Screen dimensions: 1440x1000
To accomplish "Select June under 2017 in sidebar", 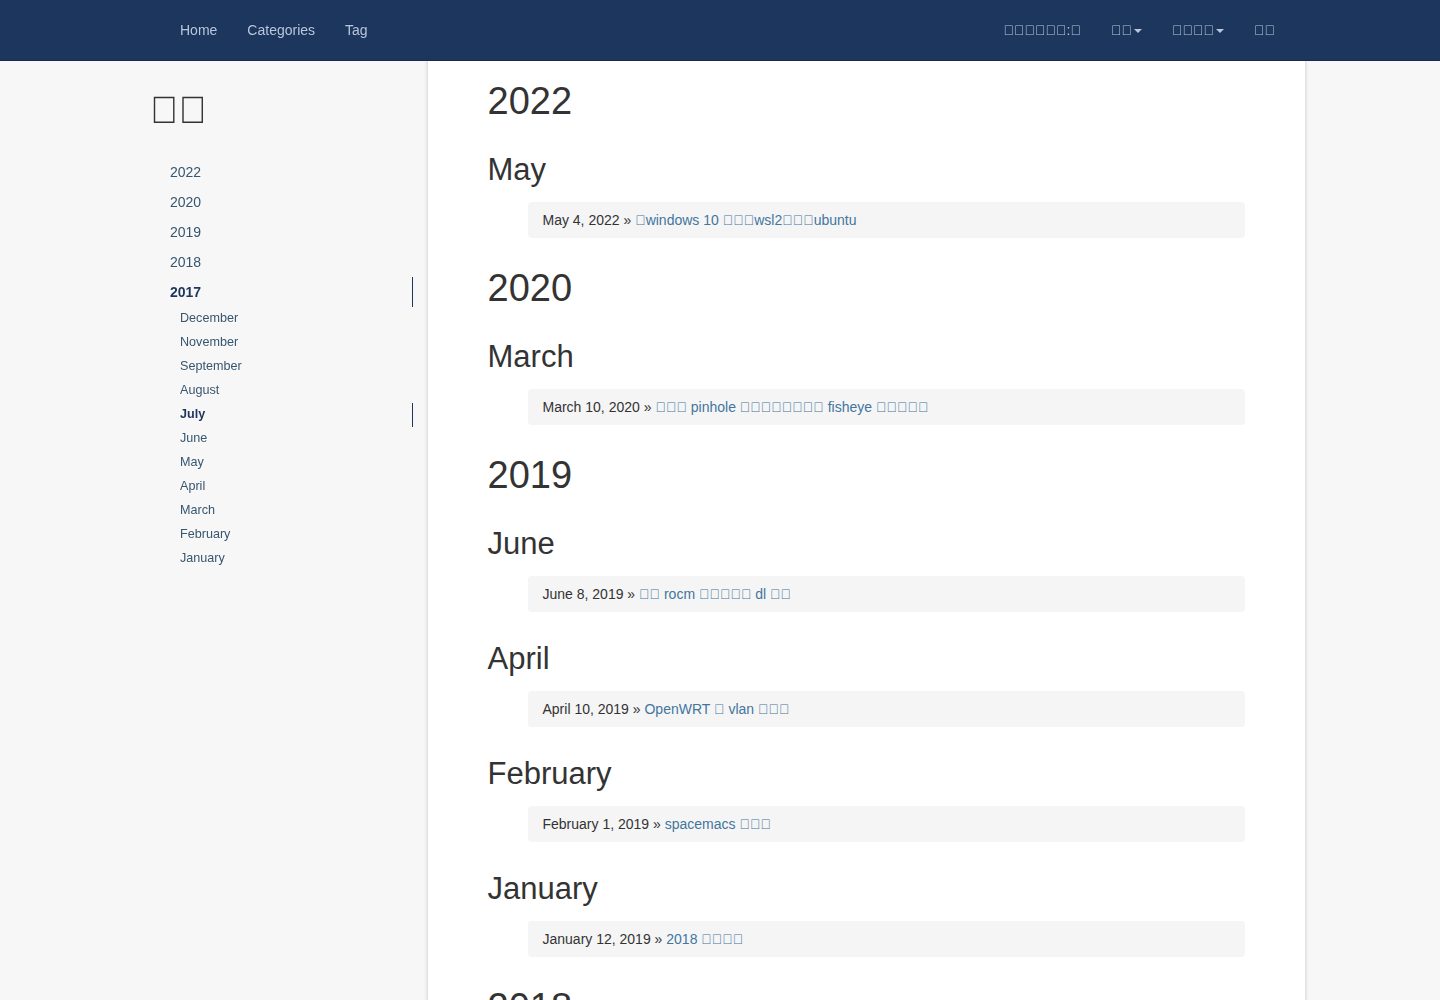I will pos(194,438).
